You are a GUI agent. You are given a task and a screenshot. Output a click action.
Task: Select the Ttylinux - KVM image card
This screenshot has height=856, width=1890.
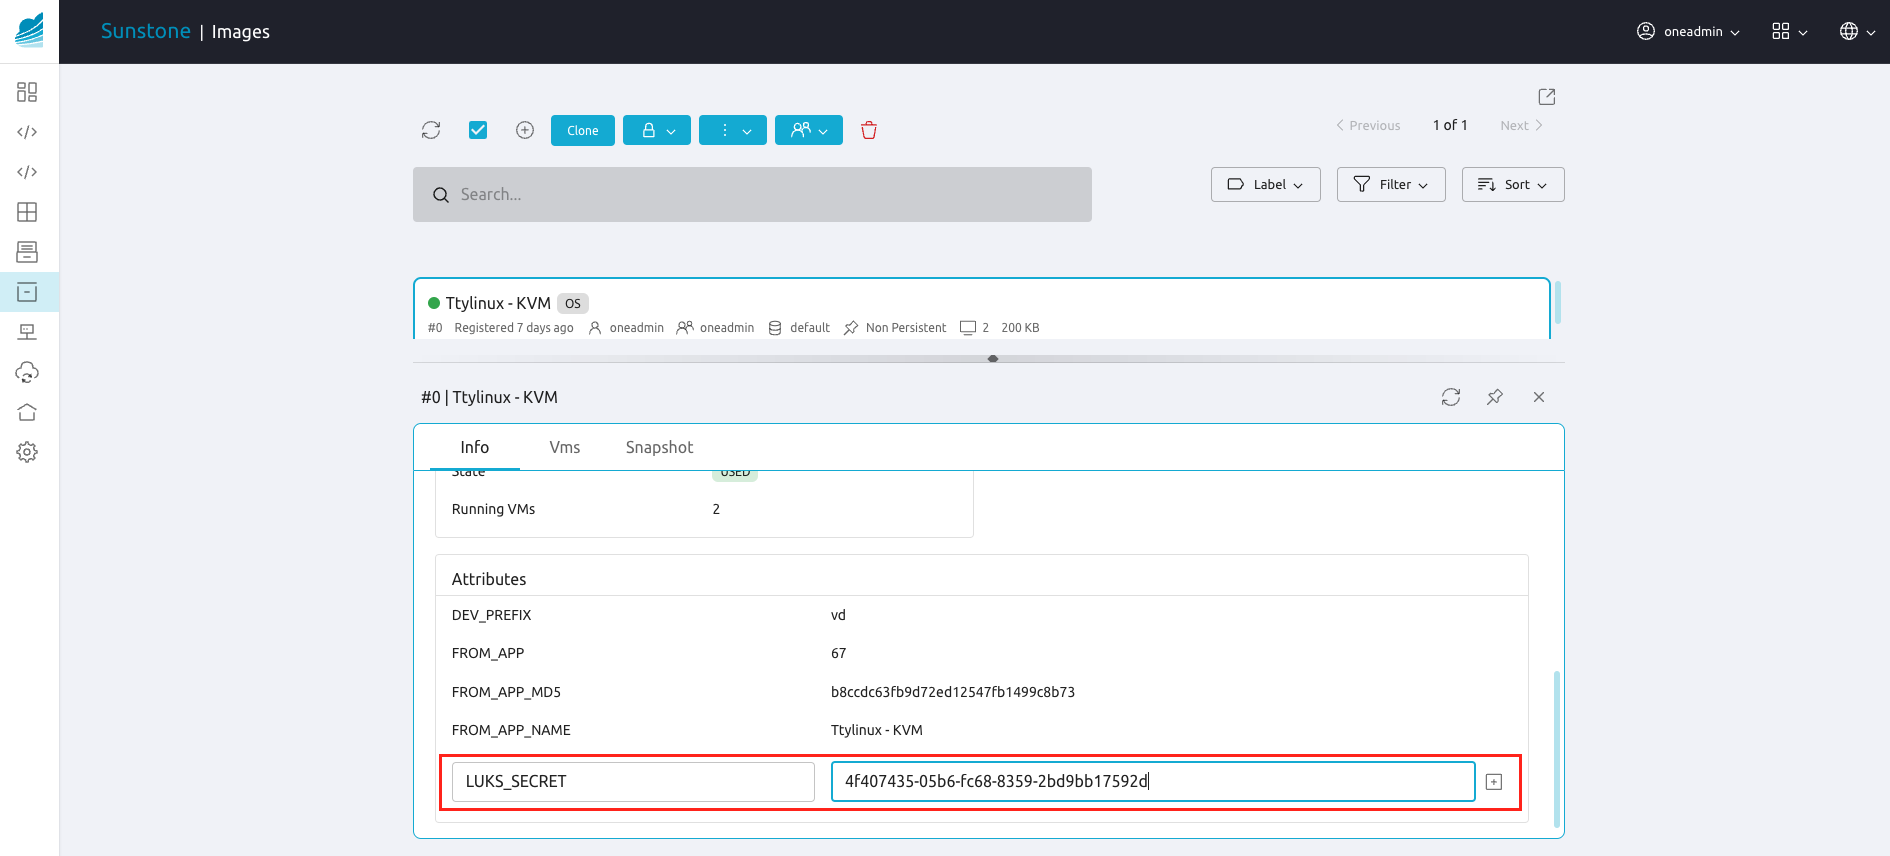pos(981,309)
